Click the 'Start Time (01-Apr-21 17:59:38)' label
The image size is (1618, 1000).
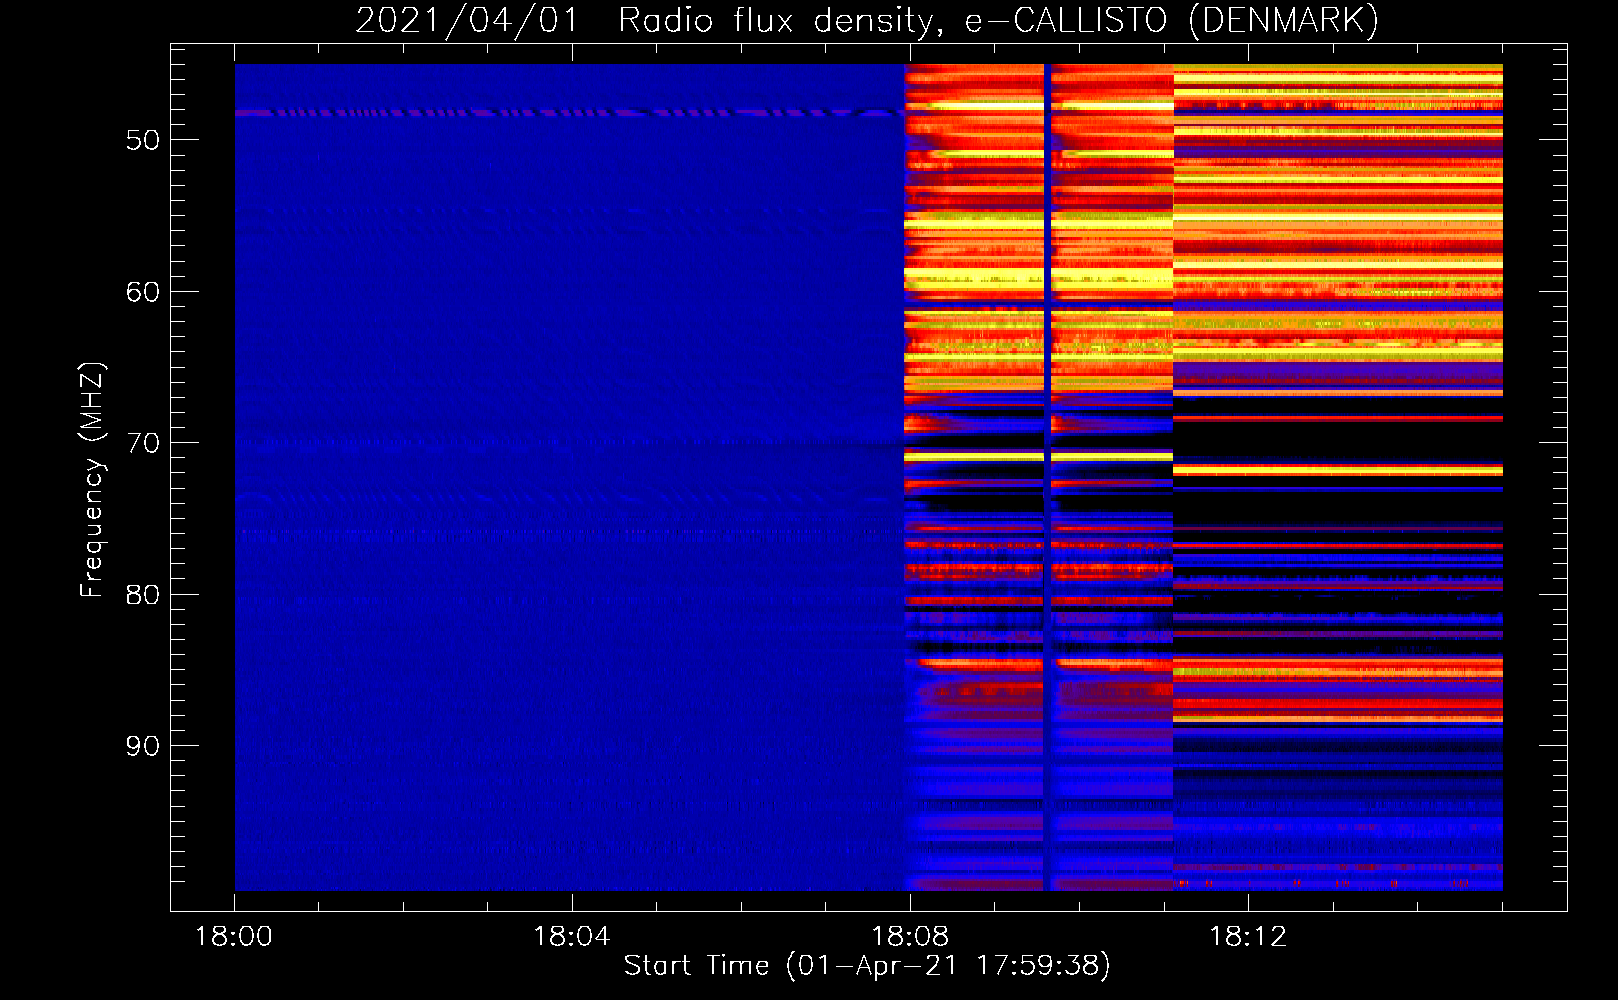pos(867,966)
